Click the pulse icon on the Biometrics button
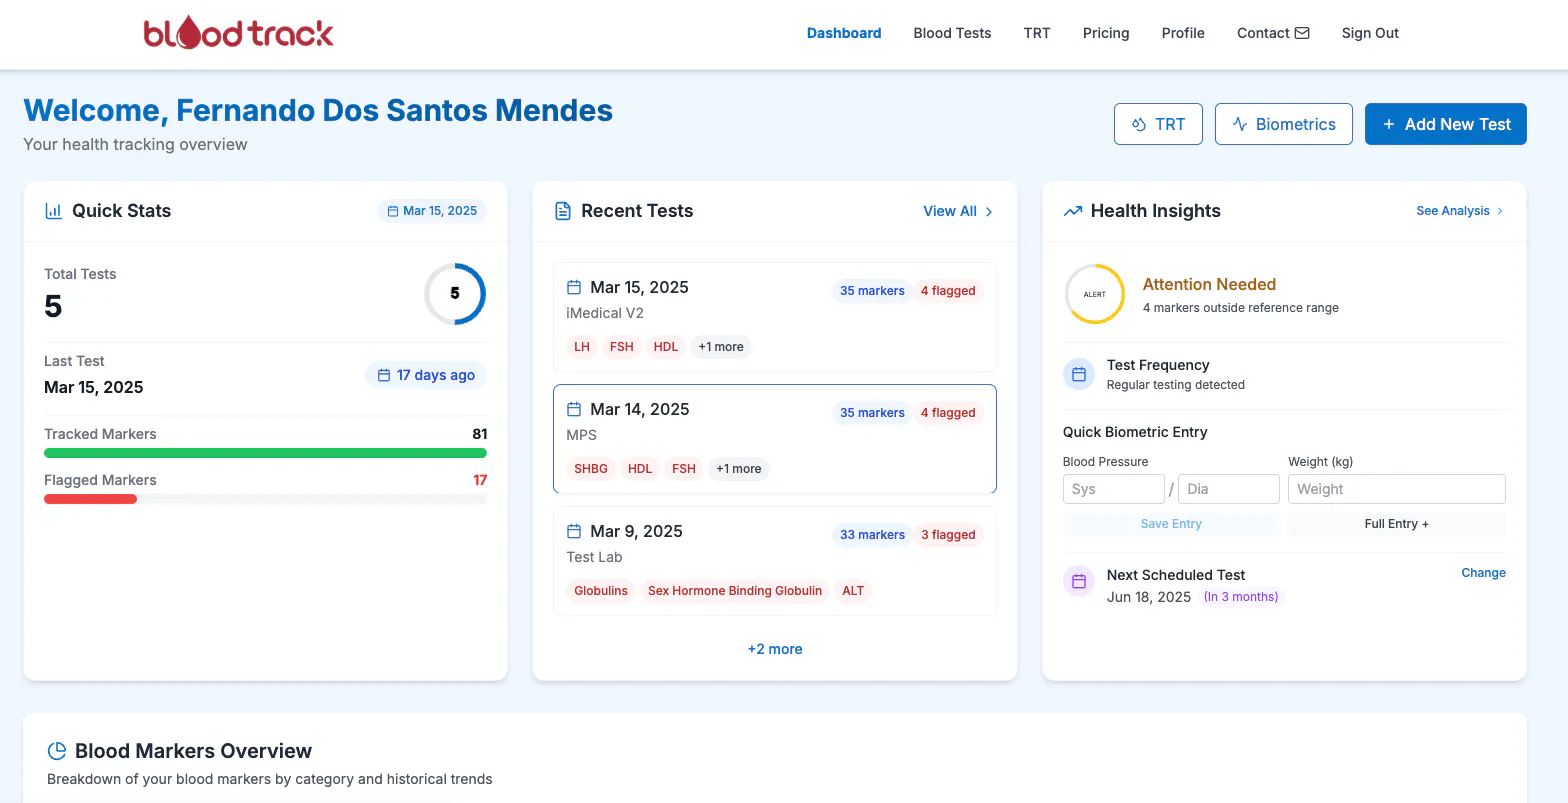This screenshot has width=1568, height=803. [1240, 124]
